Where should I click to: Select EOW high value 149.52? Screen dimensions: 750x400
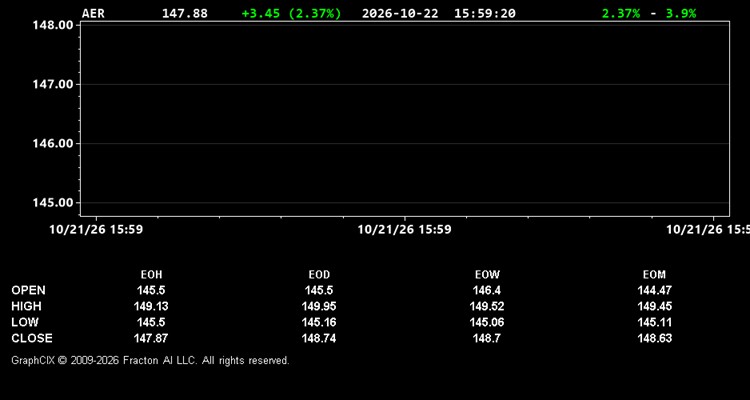(487, 306)
